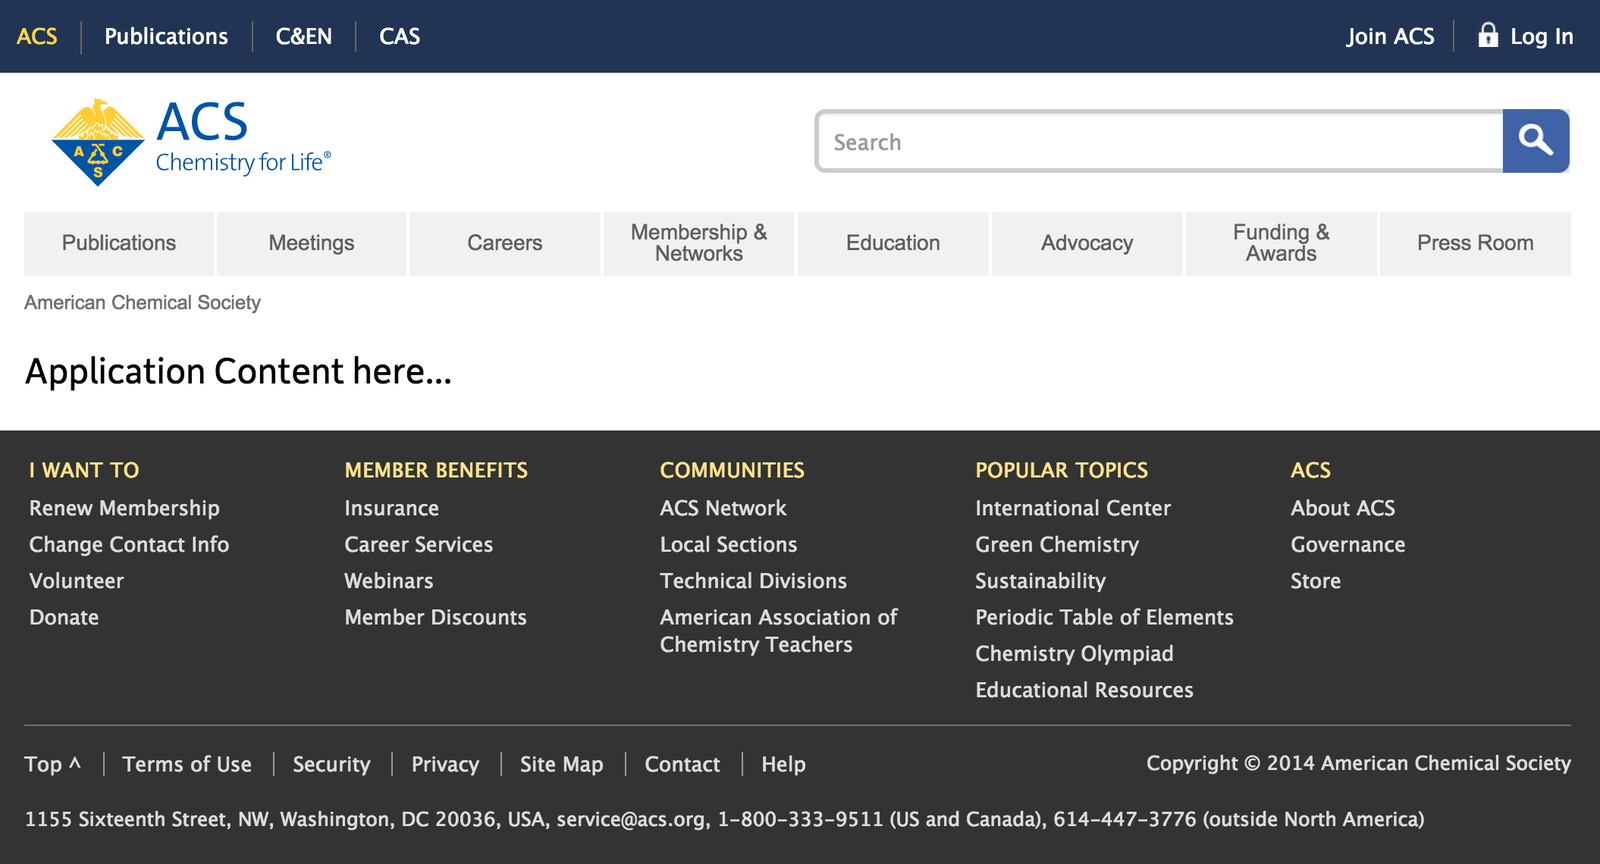This screenshot has height=864, width=1600.
Task: Go to C&EN in top bar
Action: [304, 36]
